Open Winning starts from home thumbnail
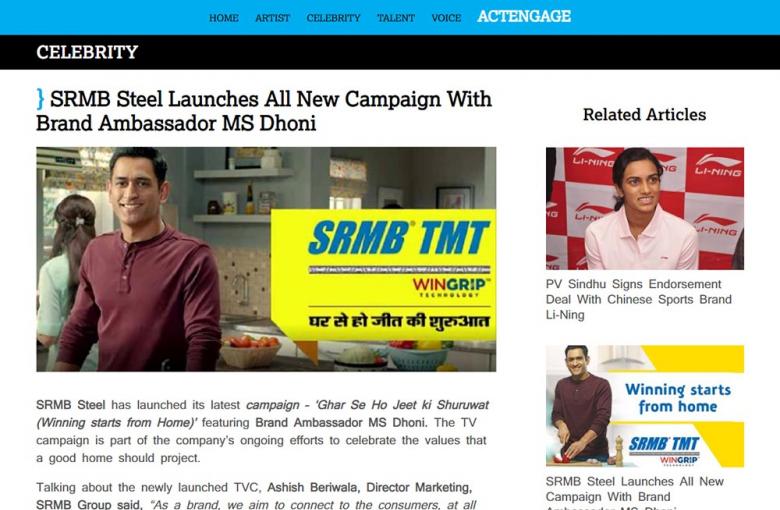This screenshot has height=510, width=780. [645, 406]
